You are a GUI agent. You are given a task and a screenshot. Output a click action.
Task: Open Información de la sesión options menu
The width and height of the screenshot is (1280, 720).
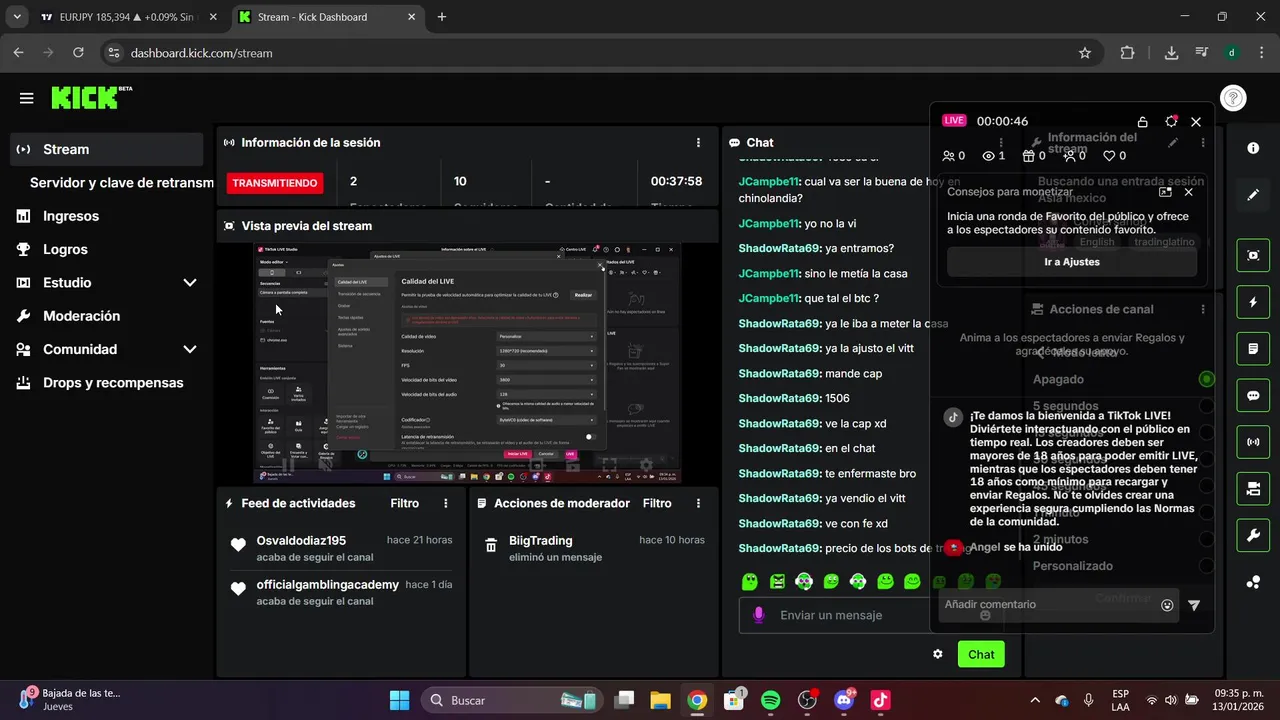pyautogui.click(x=698, y=143)
